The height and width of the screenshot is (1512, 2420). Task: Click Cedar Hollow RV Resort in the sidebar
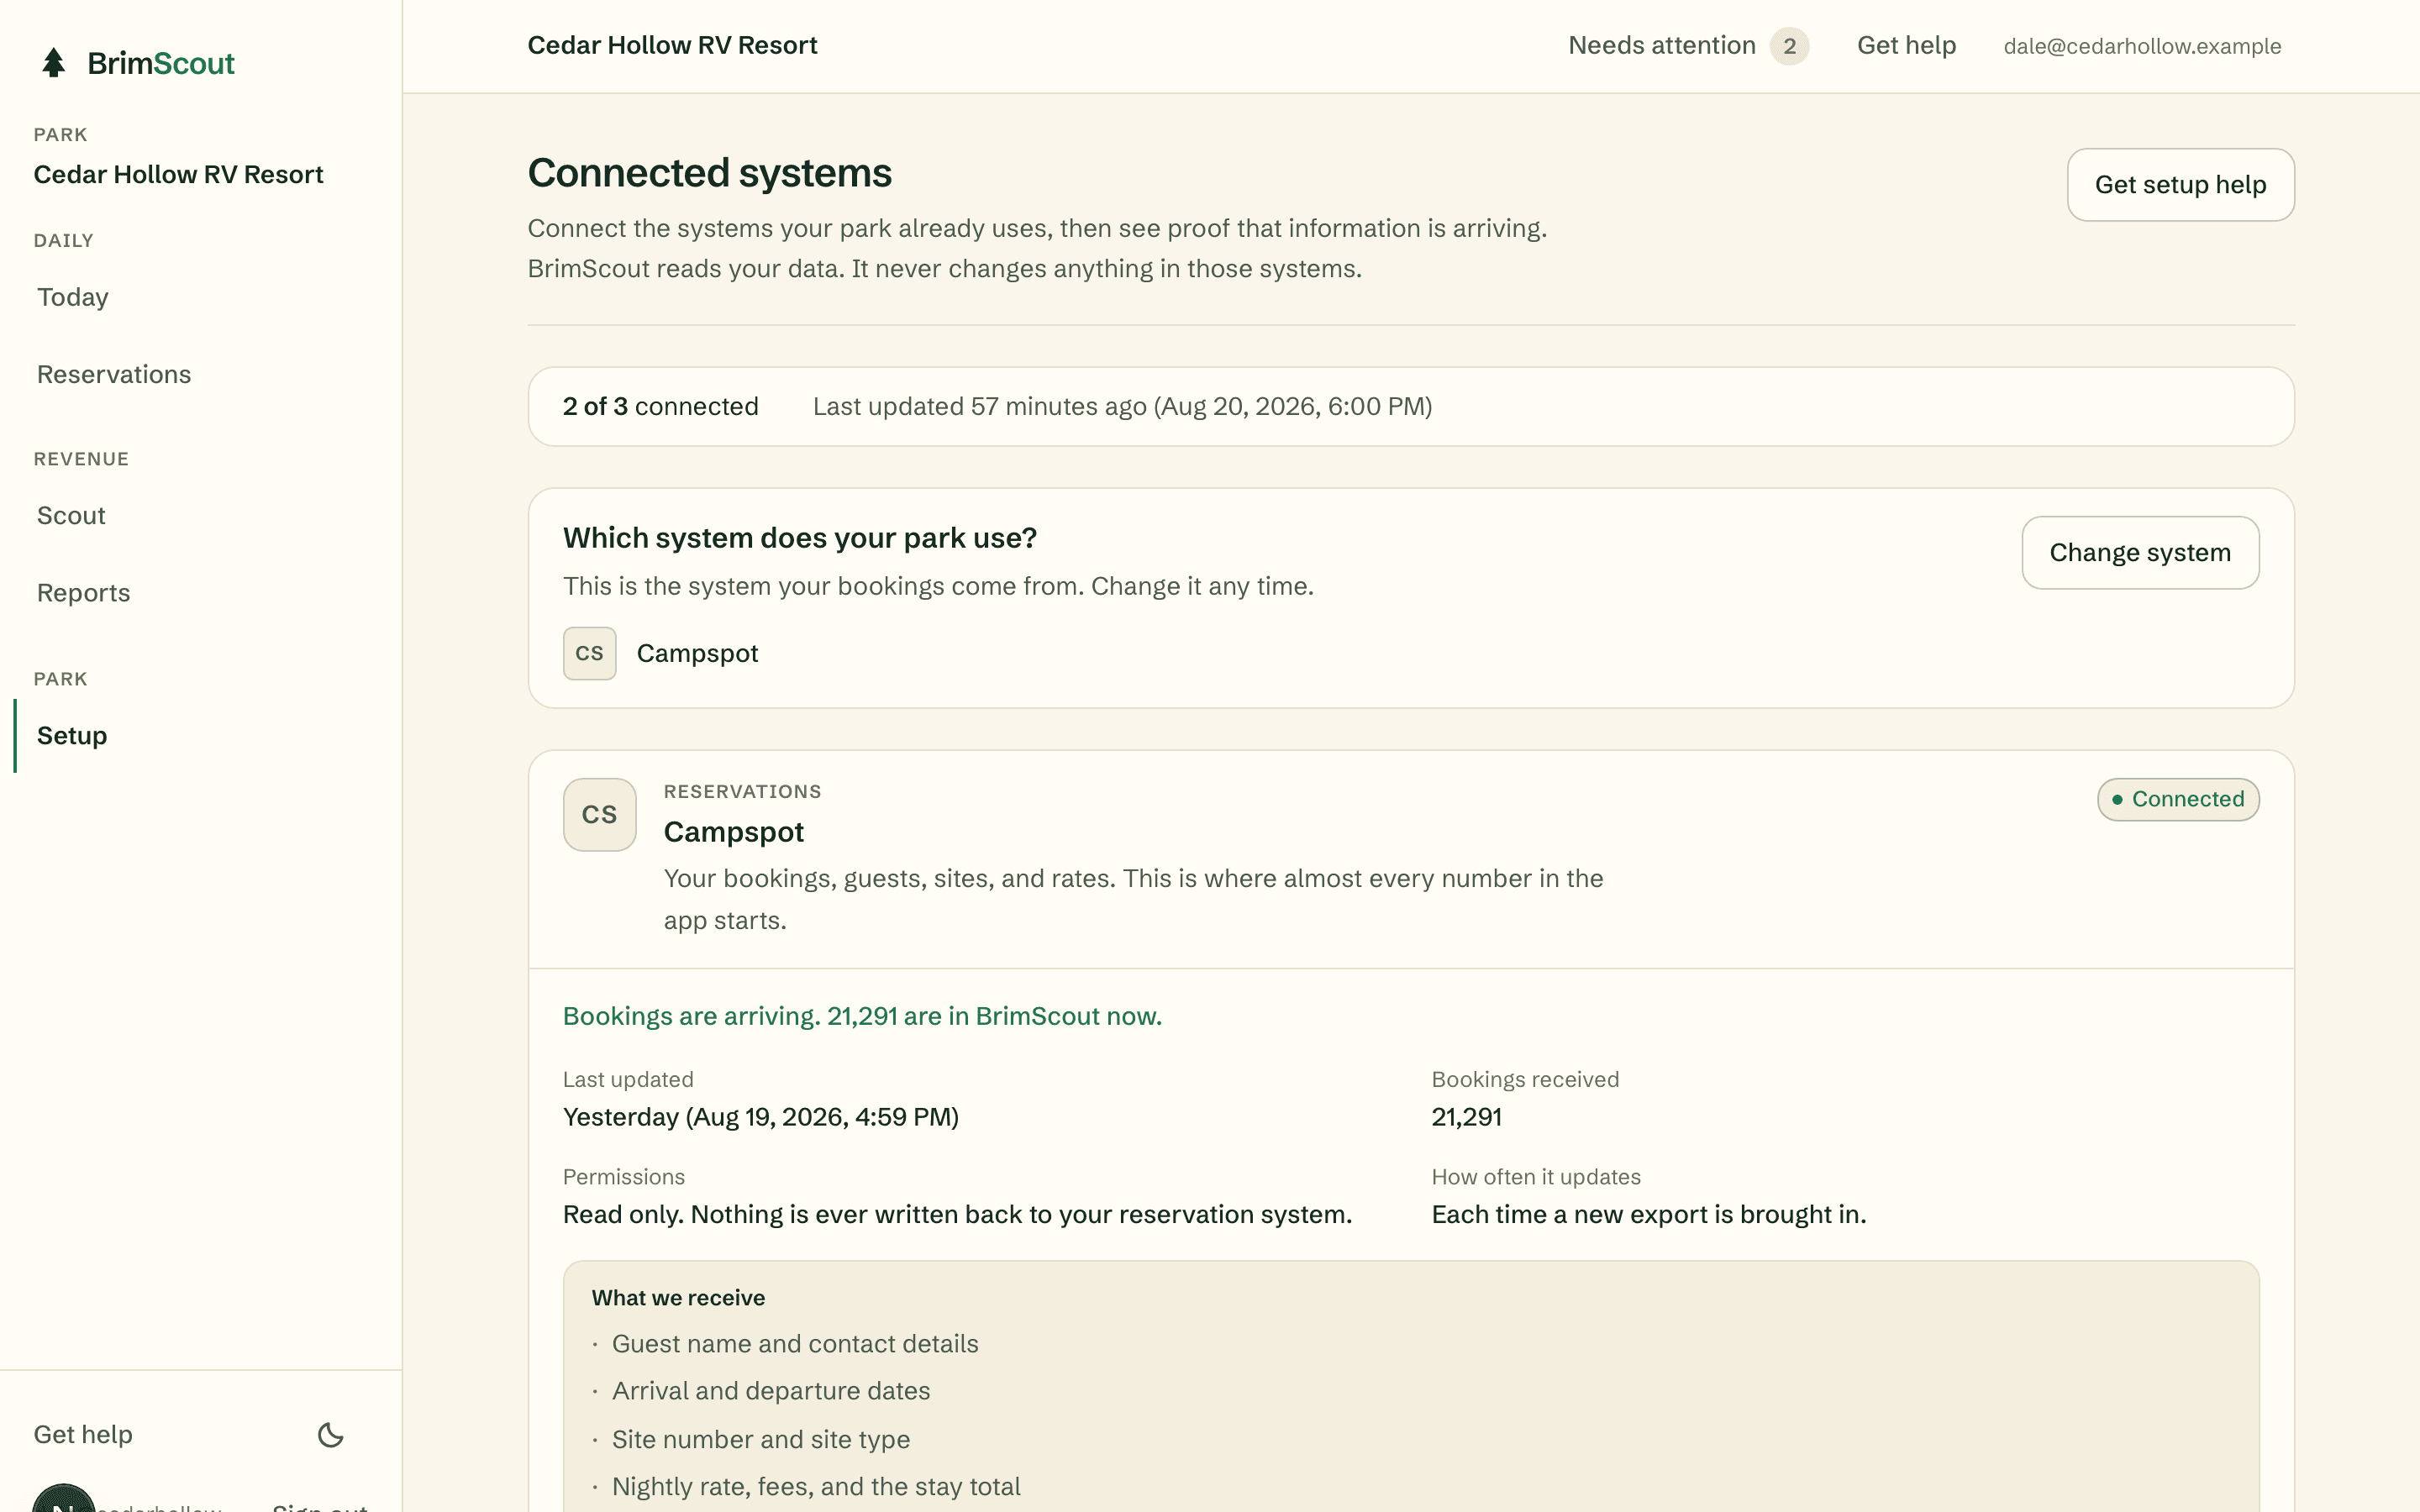pyautogui.click(x=178, y=174)
